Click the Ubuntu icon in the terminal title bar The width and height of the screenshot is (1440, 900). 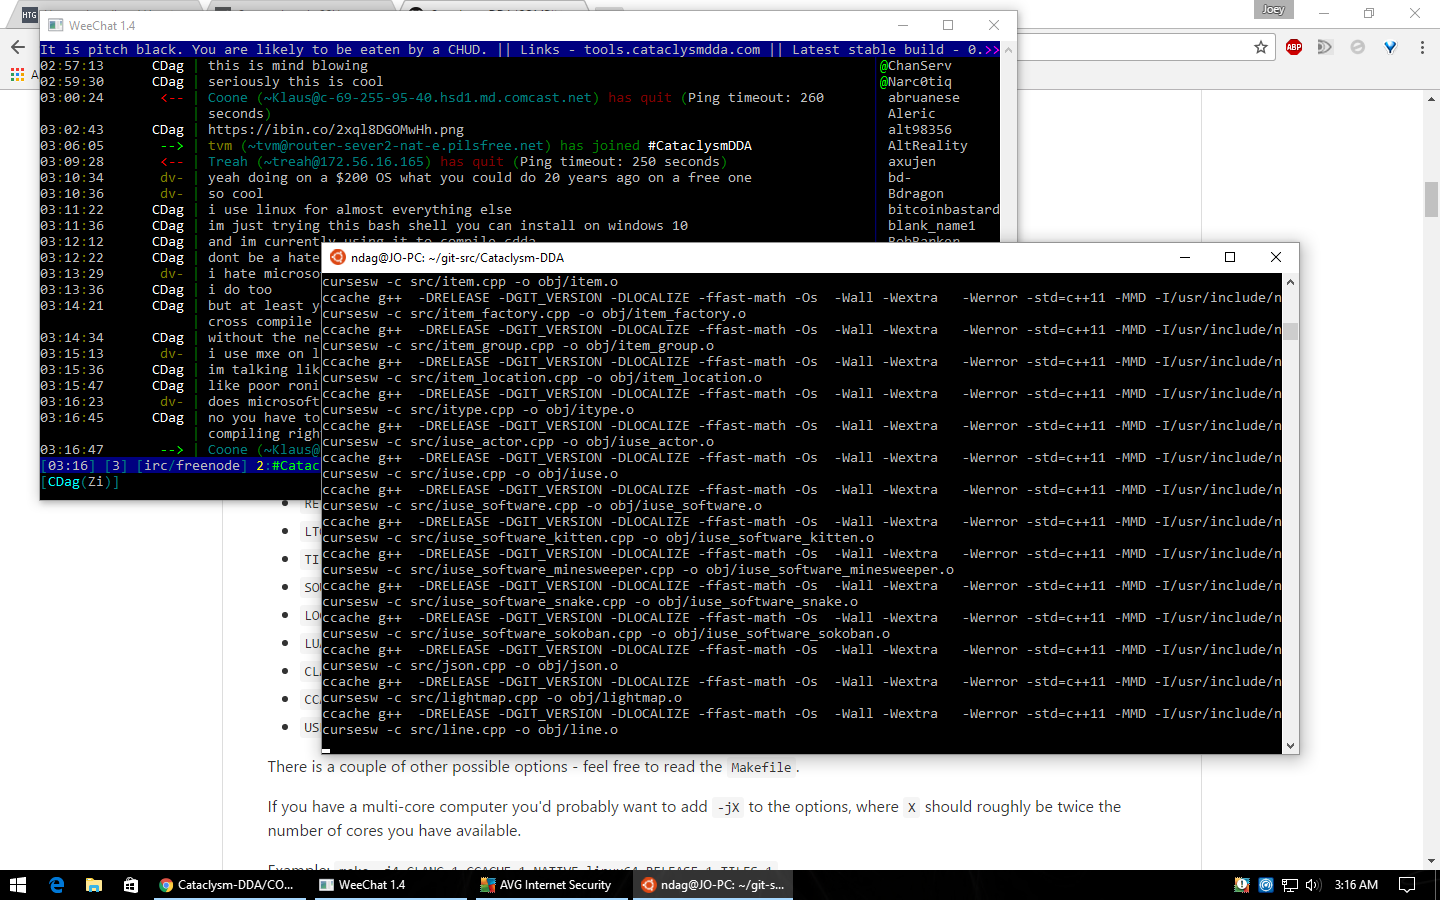(x=338, y=257)
